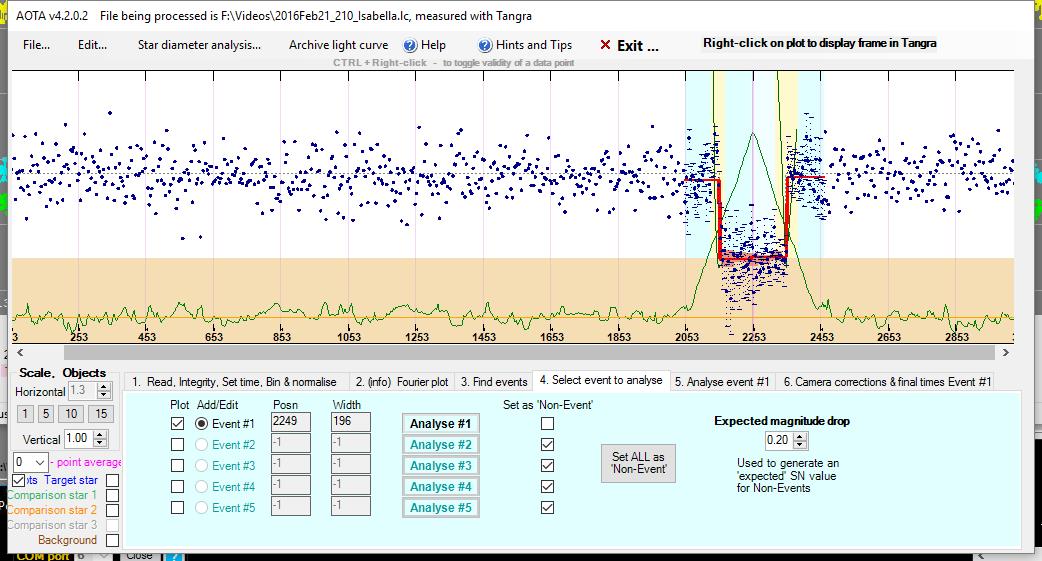
Task: Click the Analyse #5 button
Action: [x=440, y=508]
